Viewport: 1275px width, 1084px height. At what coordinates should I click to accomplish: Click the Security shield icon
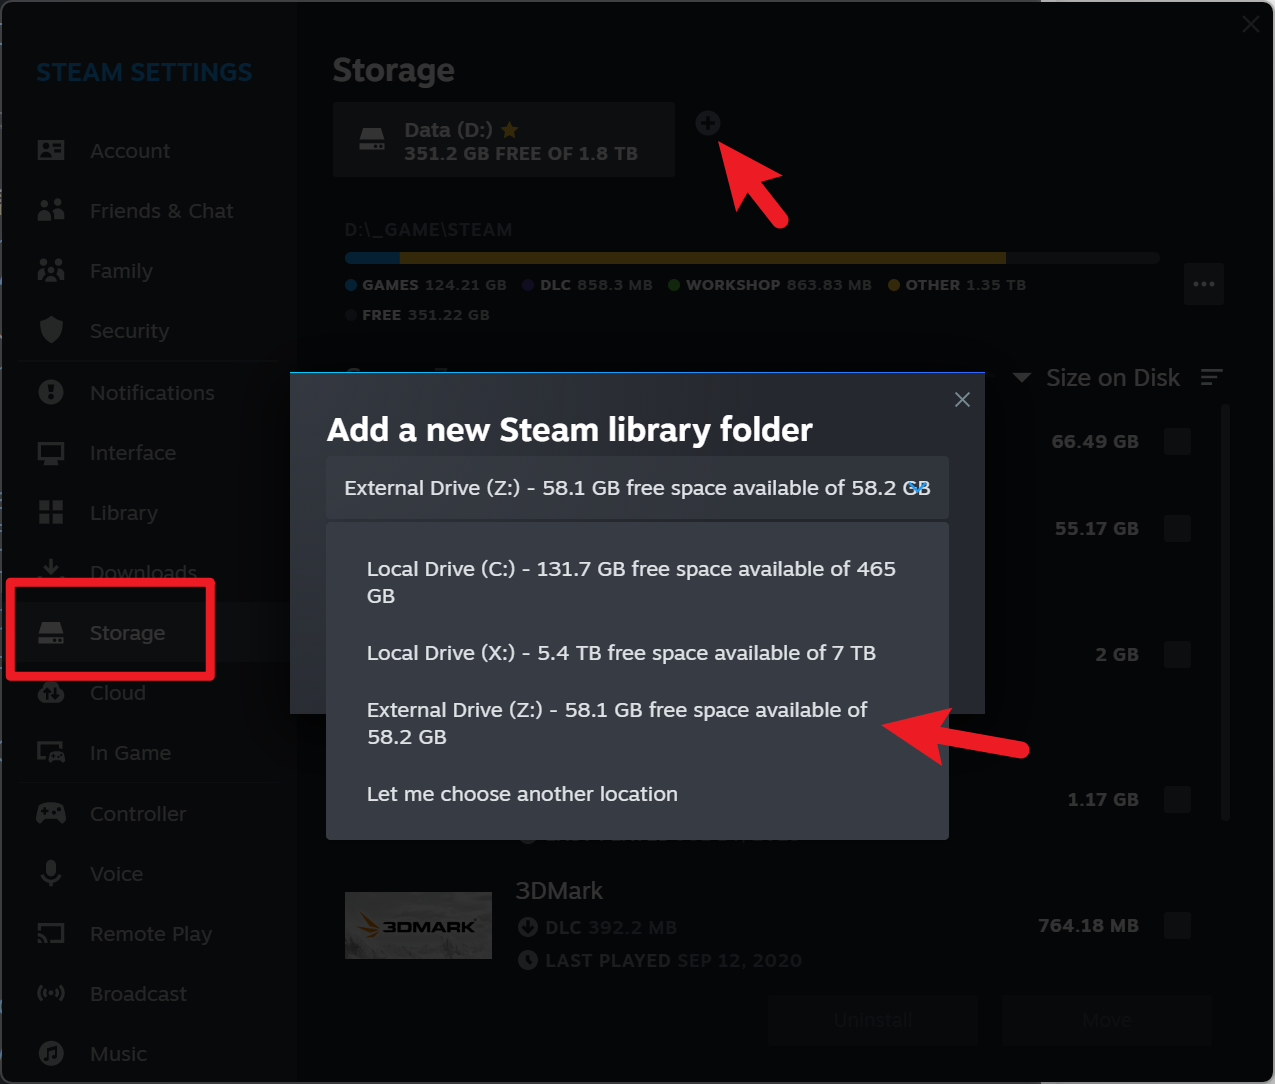coord(51,330)
